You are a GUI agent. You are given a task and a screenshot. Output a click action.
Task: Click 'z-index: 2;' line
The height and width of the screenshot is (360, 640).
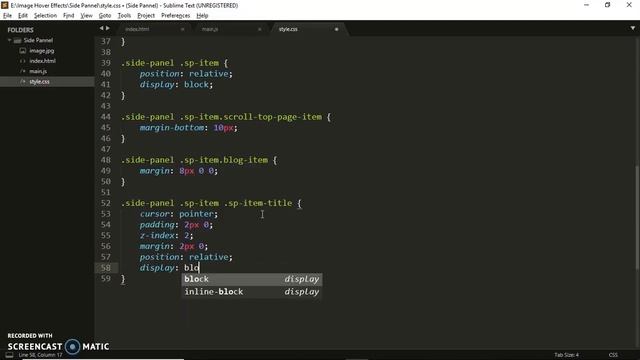[167, 236]
